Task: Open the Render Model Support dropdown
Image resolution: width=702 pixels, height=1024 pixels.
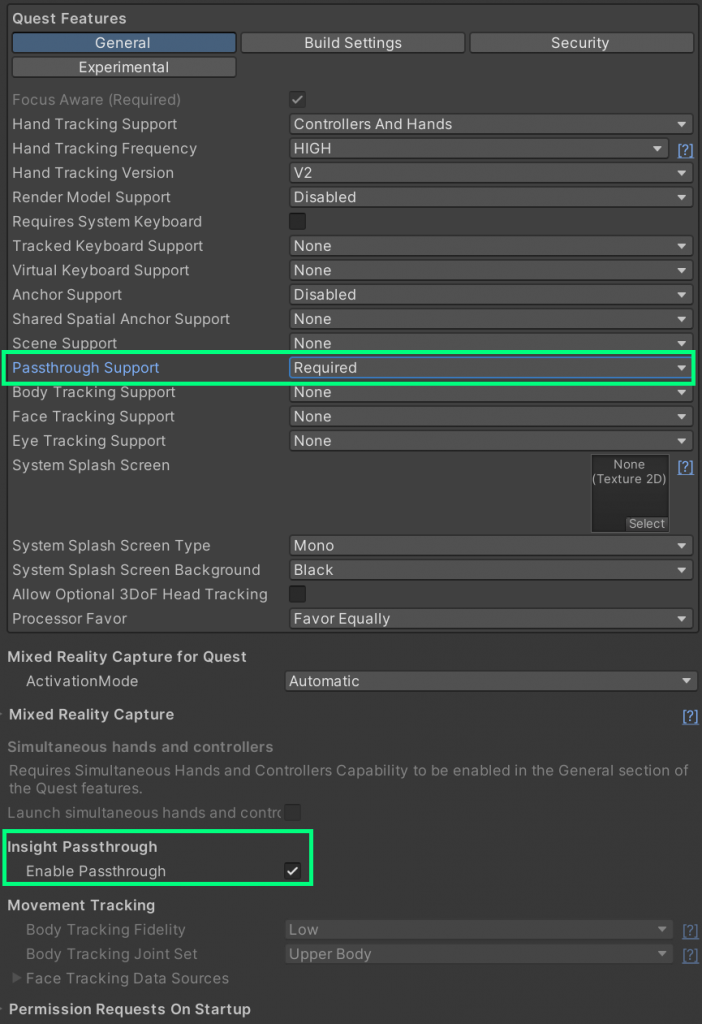Action: point(490,197)
